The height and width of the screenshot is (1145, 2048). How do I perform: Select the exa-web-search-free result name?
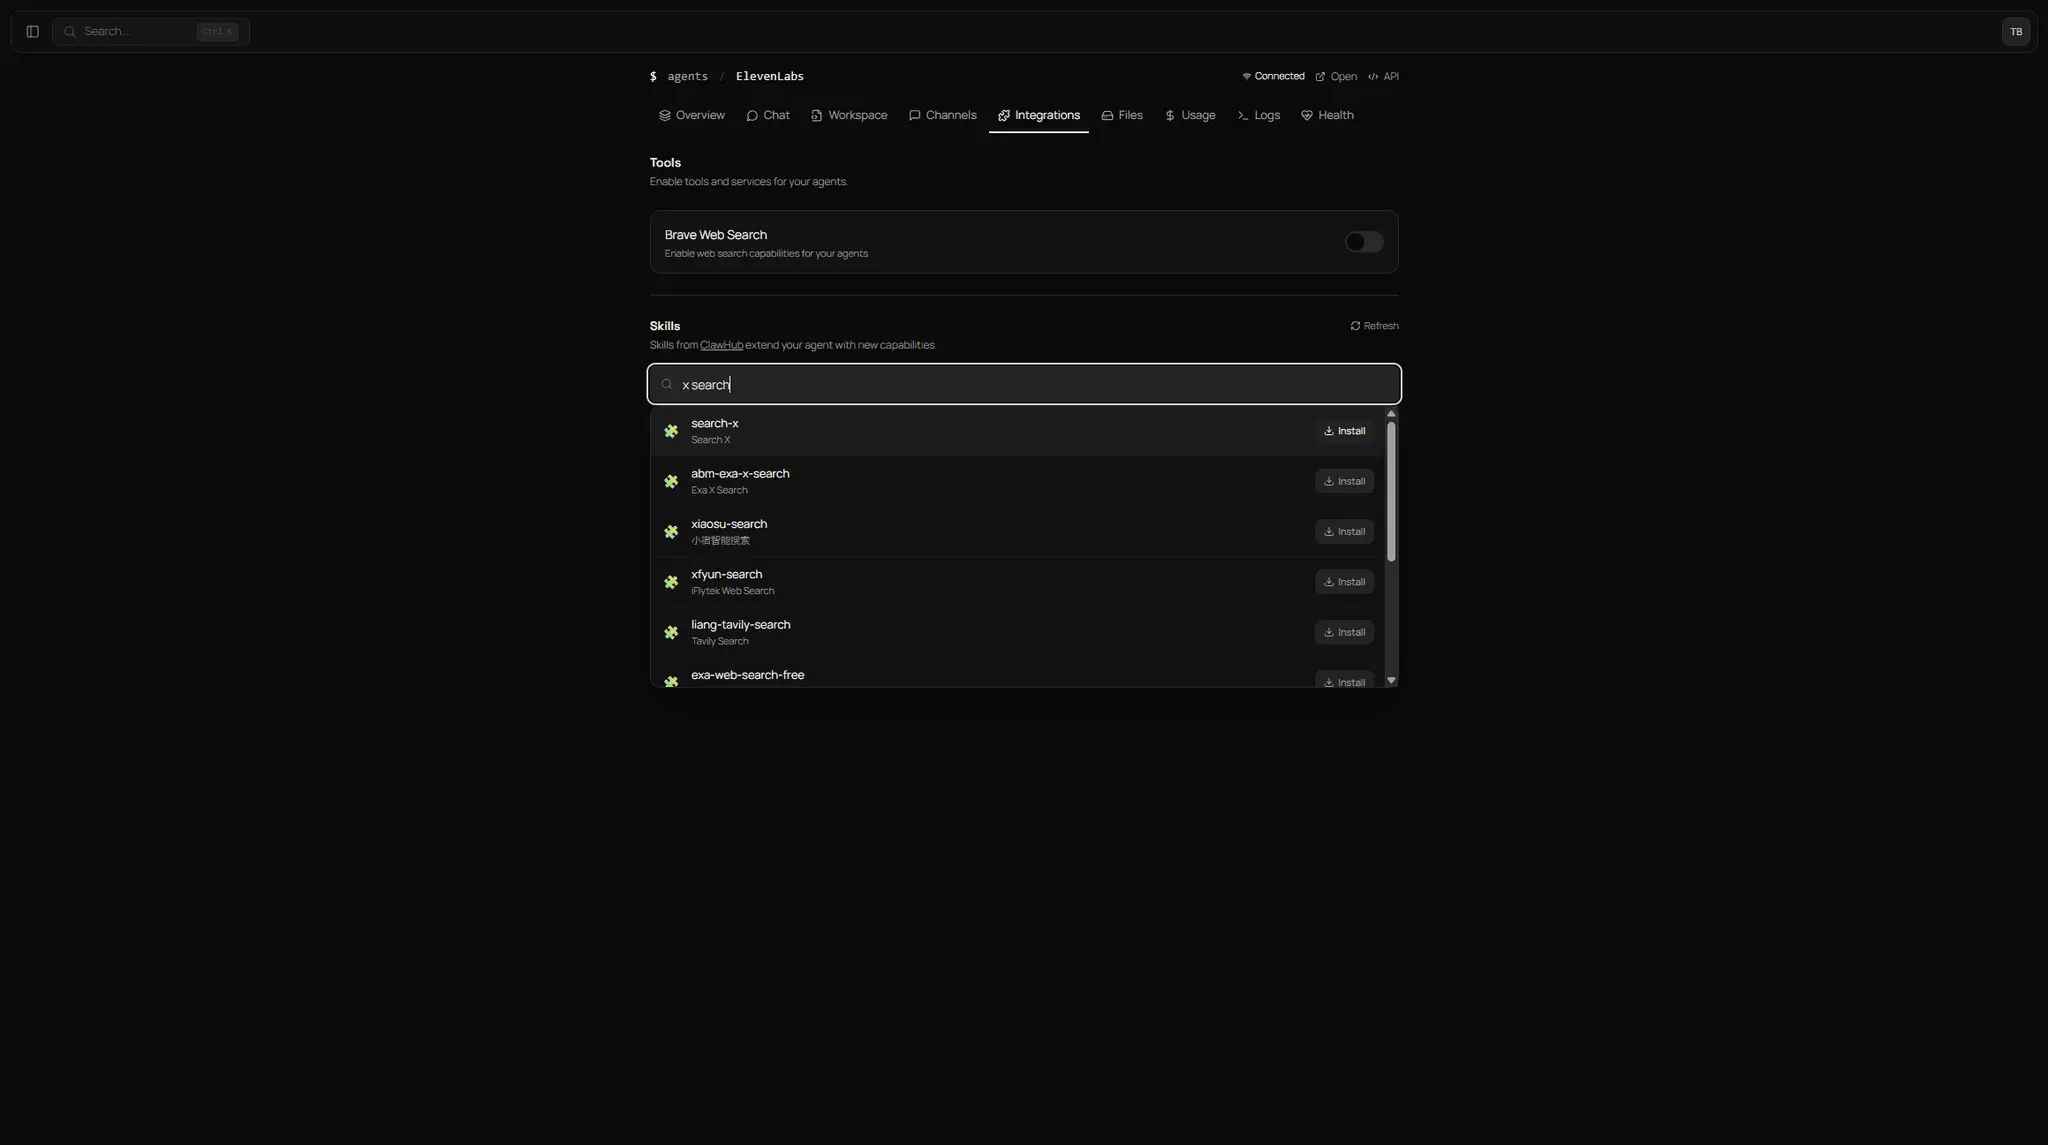point(748,675)
